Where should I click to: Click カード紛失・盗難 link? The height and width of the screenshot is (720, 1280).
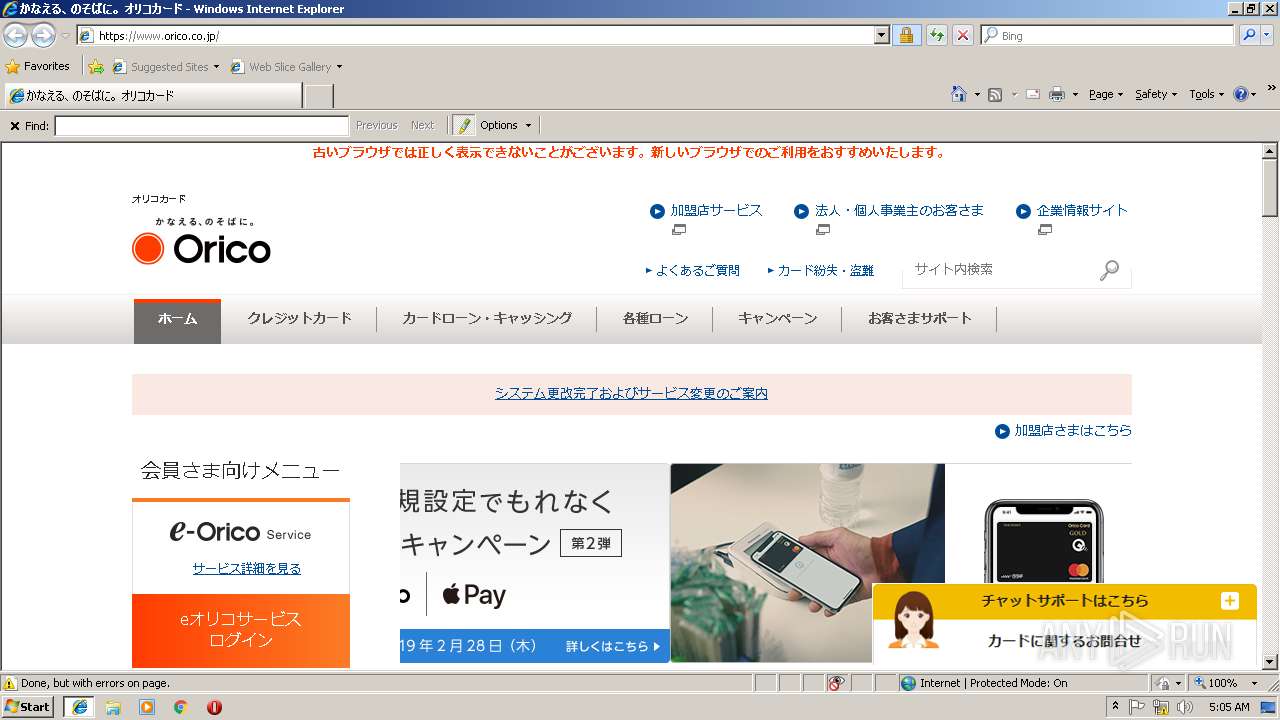coord(825,271)
